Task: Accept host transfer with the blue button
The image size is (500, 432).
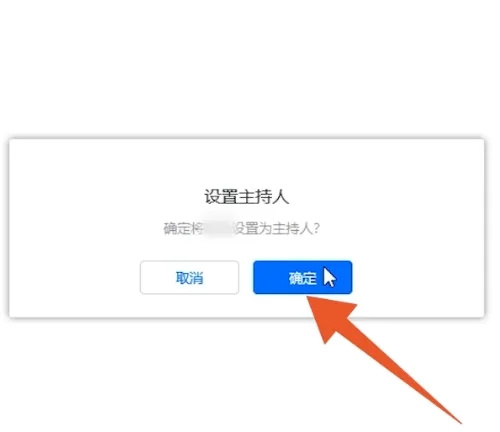Action: coord(302,277)
